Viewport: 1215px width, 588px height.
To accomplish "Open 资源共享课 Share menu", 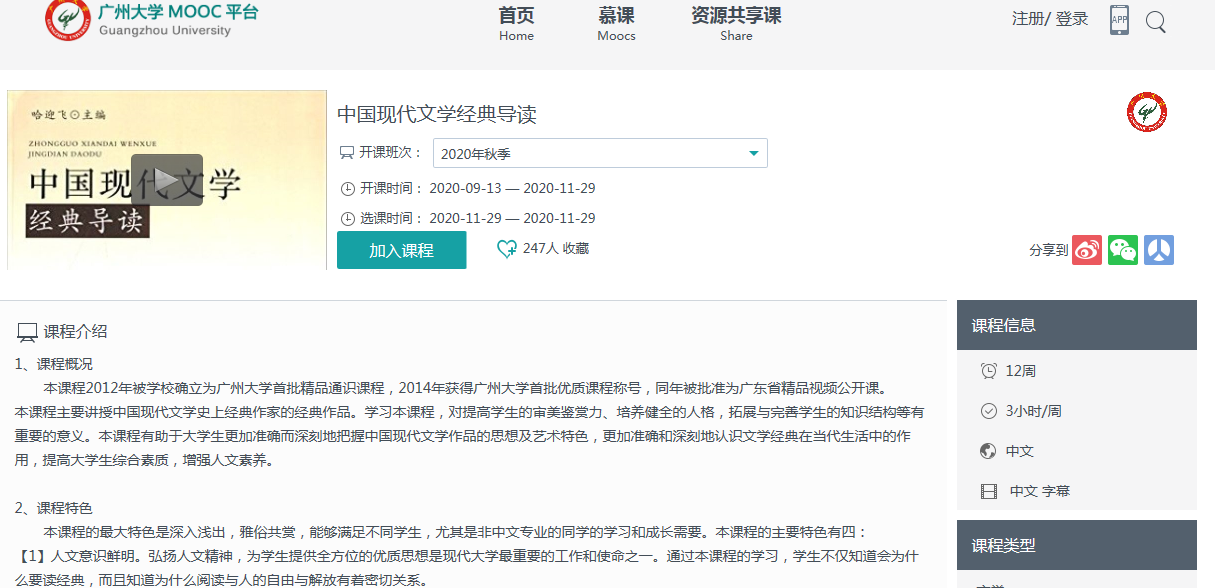I will click(x=736, y=24).
